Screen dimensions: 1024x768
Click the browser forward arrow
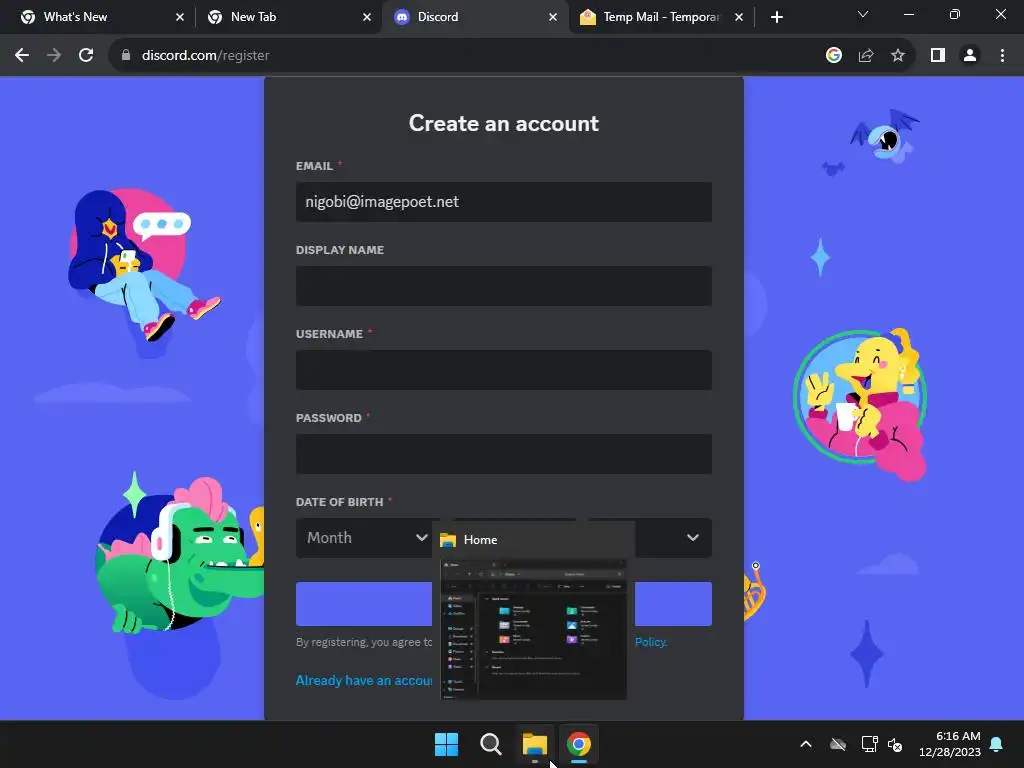click(54, 56)
